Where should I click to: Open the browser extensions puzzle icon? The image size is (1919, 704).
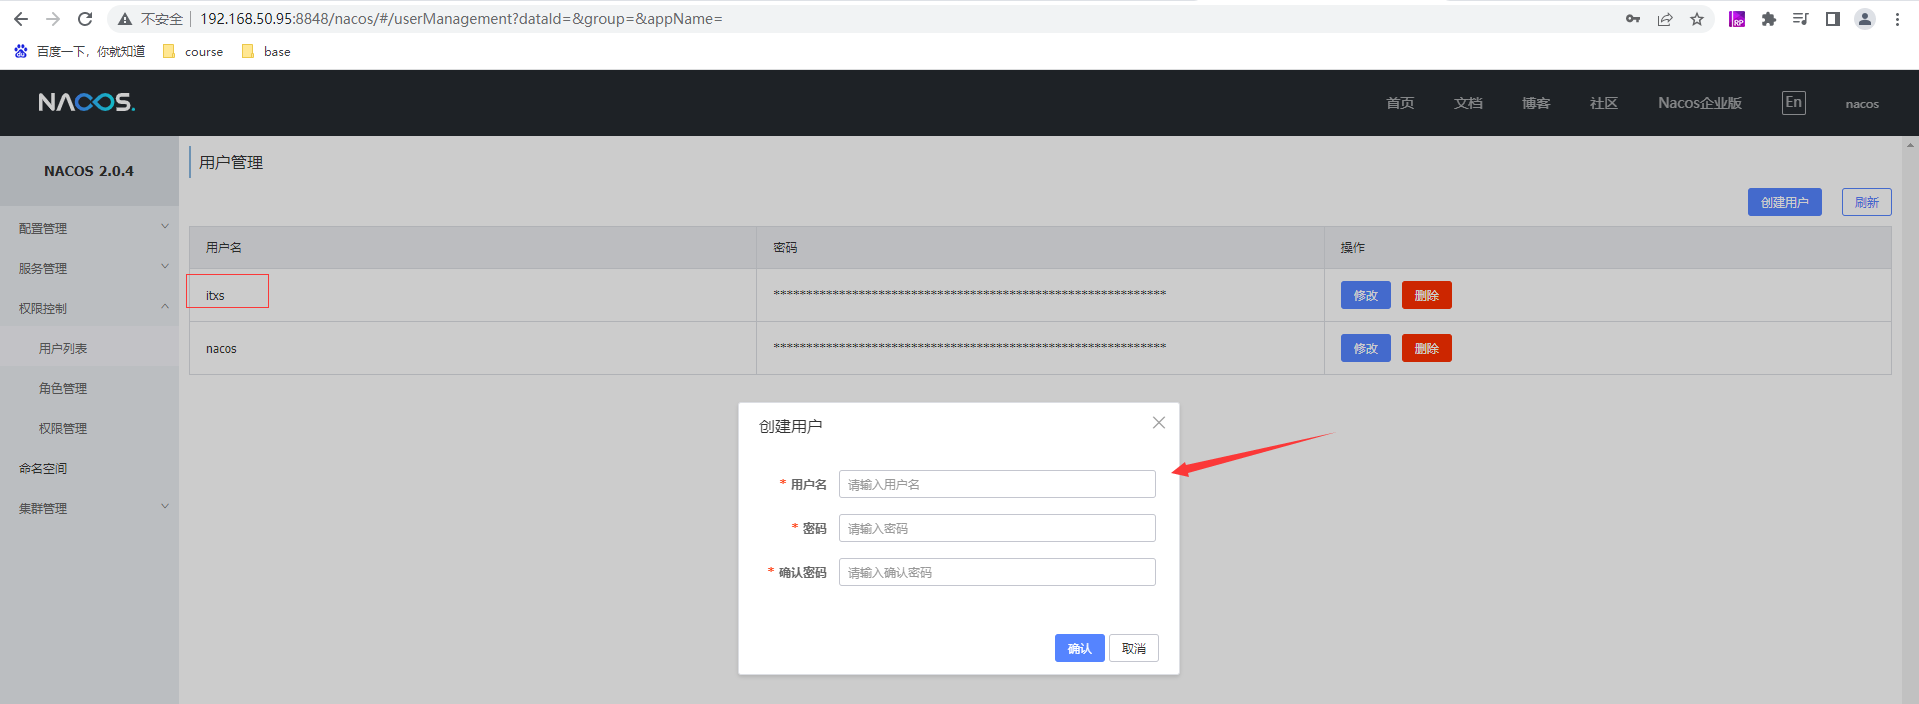1768,19
